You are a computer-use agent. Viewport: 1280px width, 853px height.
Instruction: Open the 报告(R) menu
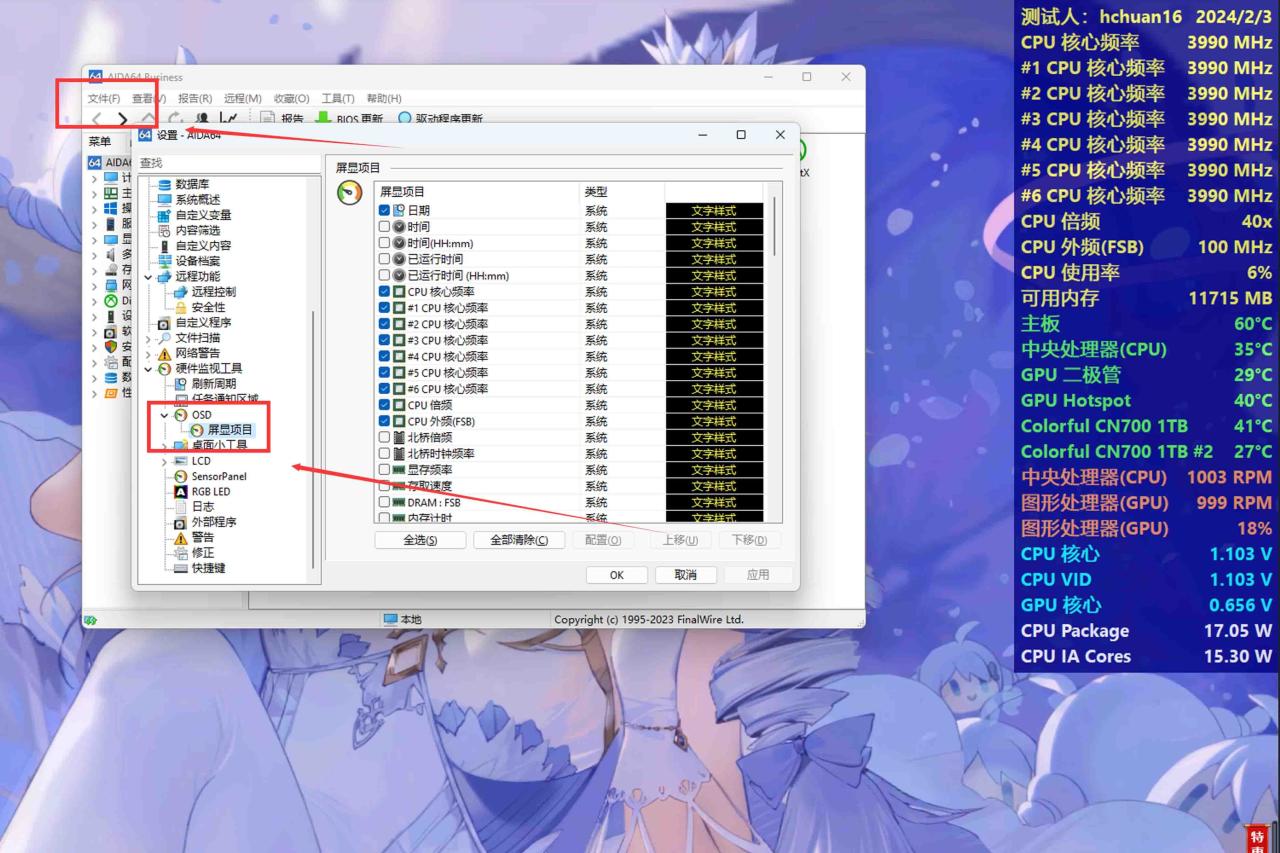click(x=195, y=99)
